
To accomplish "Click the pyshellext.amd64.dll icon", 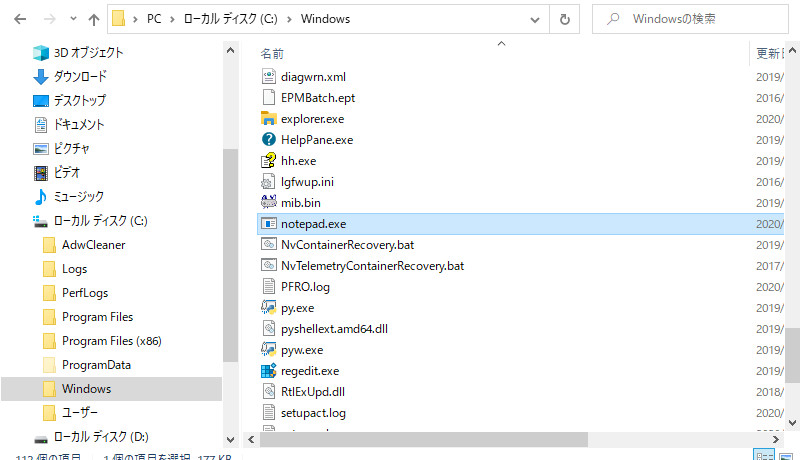I will [x=268, y=328].
